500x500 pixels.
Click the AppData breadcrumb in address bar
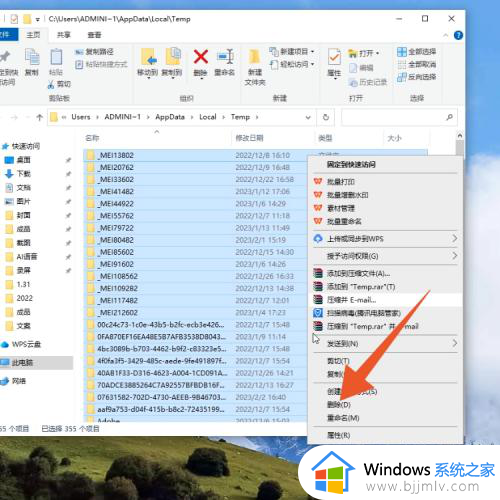click(x=170, y=117)
